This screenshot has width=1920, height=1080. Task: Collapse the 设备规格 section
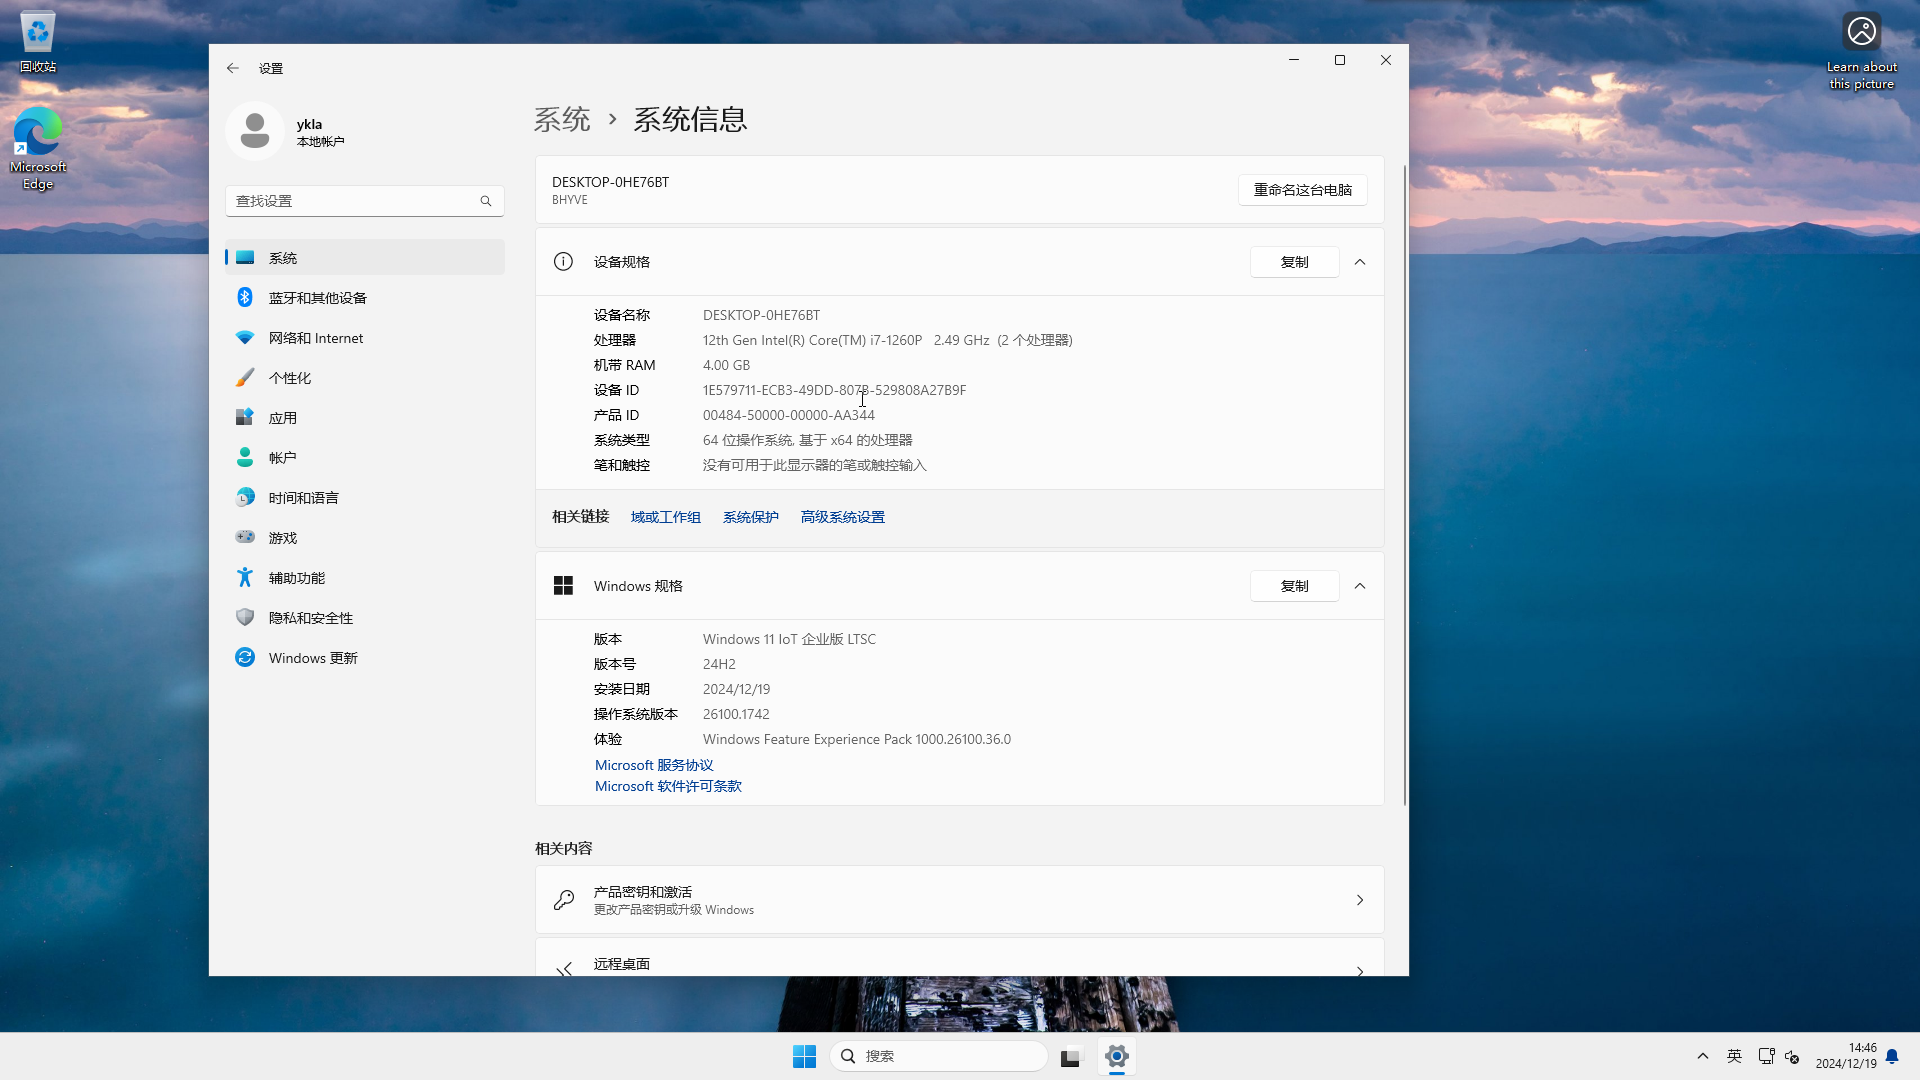pyautogui.click(x=1360, y=262)
